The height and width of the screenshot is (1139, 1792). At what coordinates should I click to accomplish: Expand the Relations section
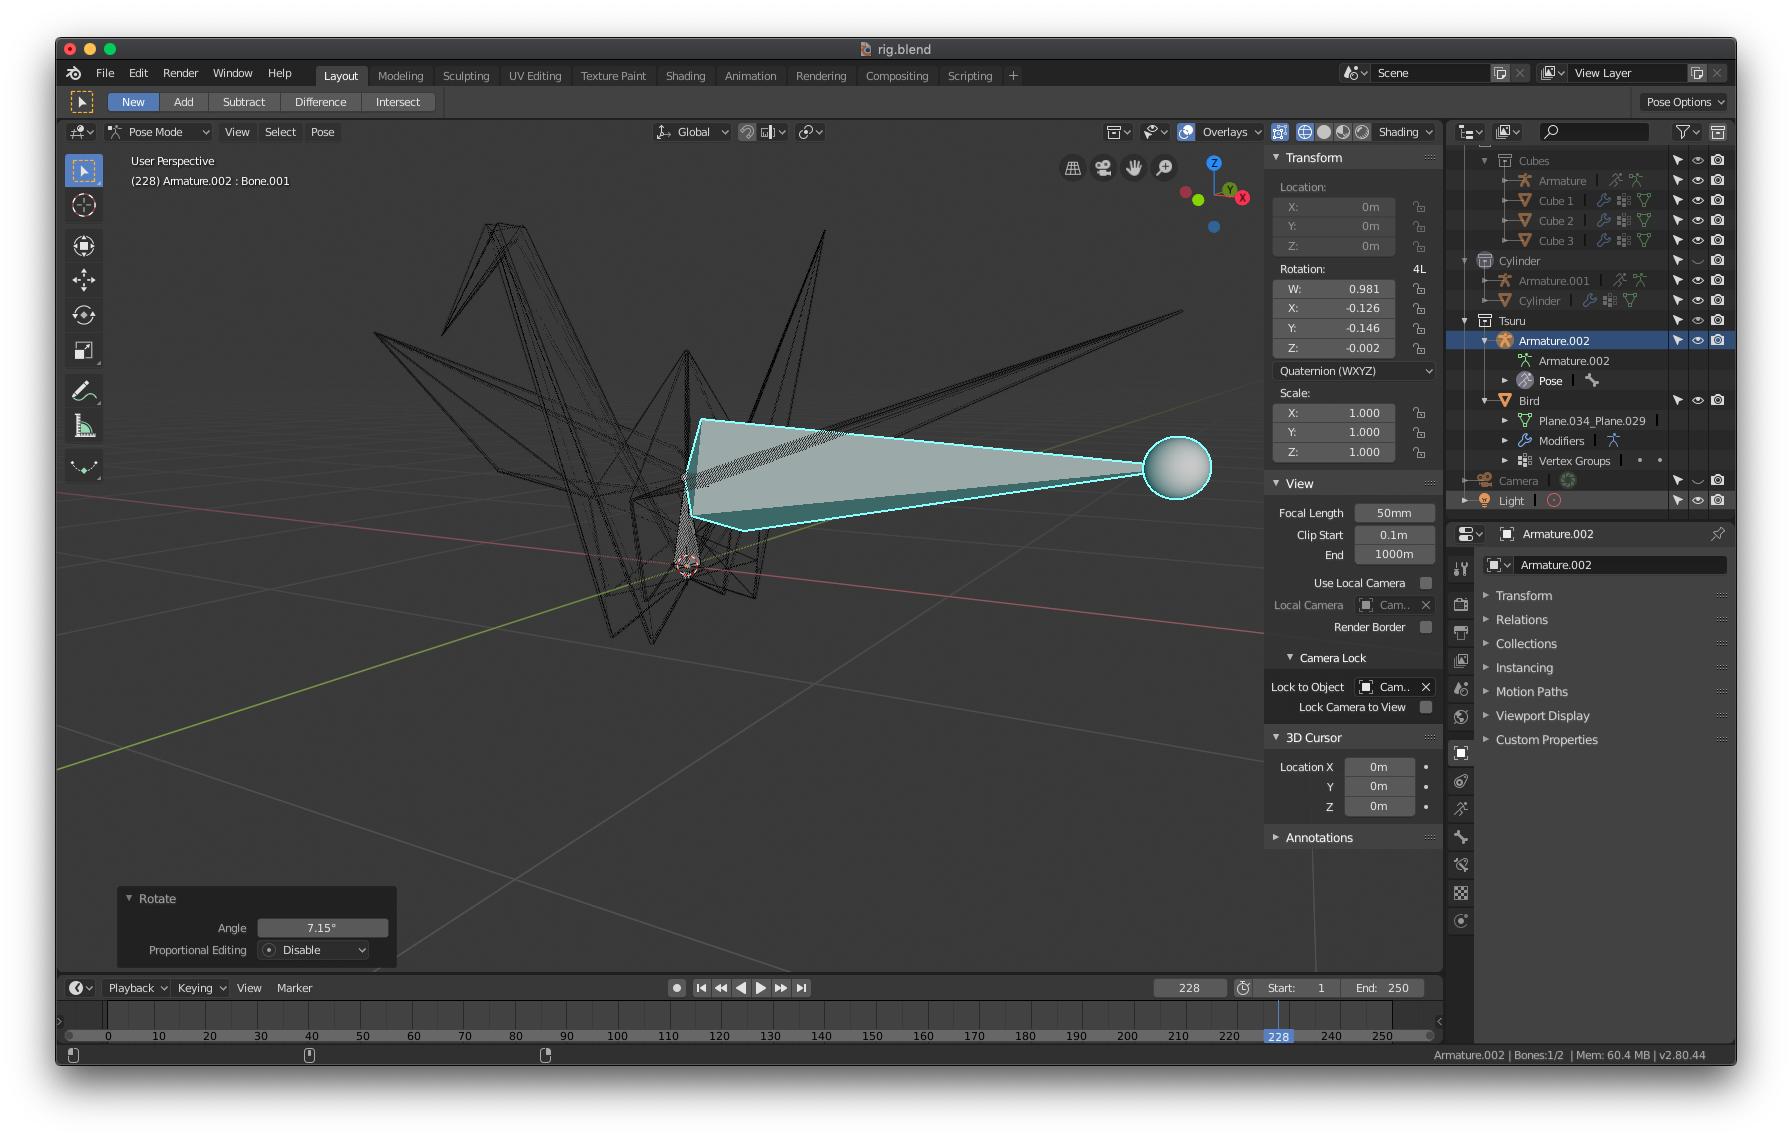point(1521,620)
